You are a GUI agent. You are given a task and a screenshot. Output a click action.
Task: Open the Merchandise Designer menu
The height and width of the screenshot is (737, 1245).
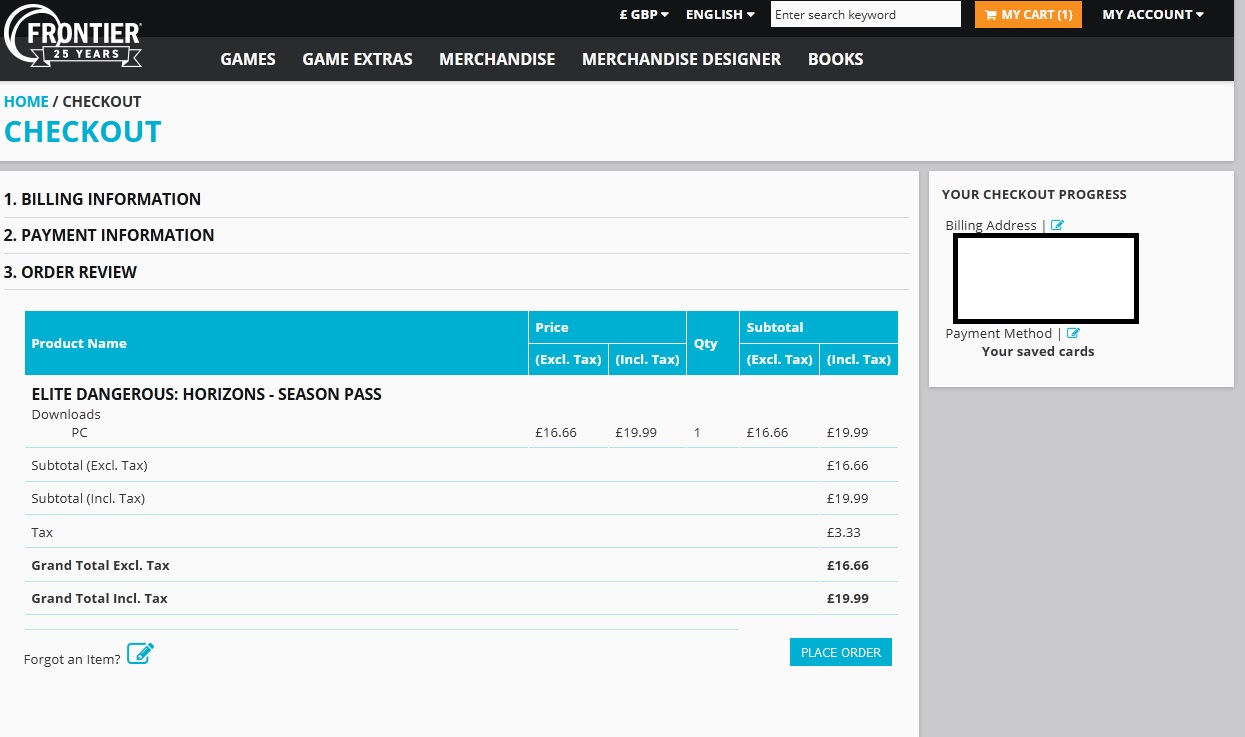[x=681, y=59]
